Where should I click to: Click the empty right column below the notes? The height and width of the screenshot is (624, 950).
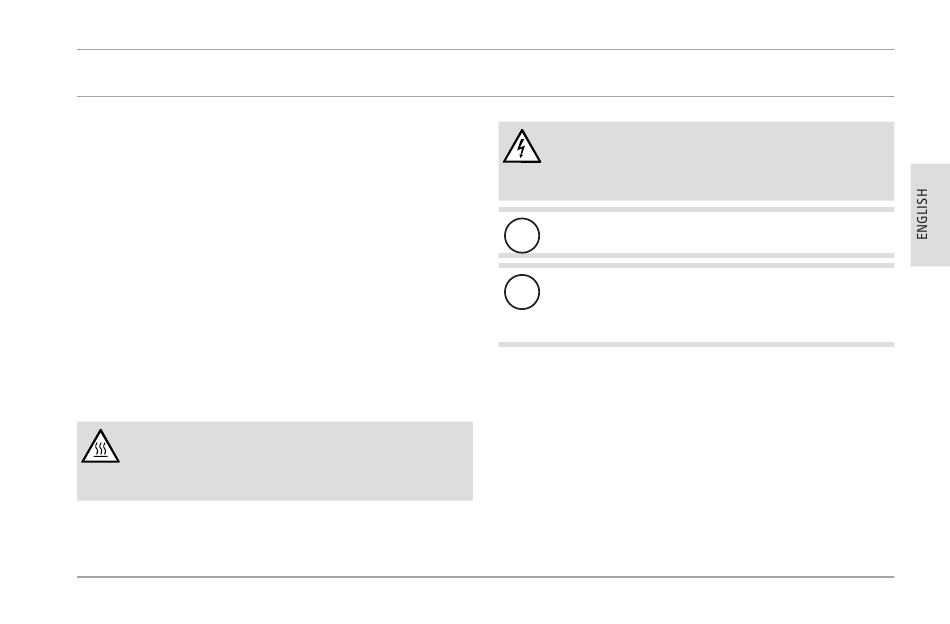(x=696, y=460)
